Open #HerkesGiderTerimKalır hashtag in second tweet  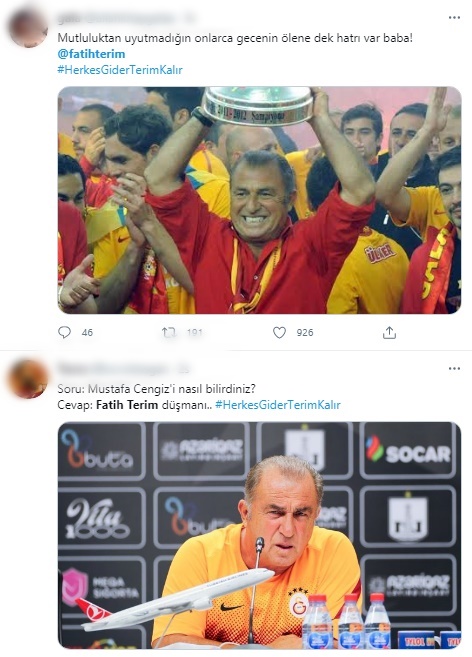[278, 405]
